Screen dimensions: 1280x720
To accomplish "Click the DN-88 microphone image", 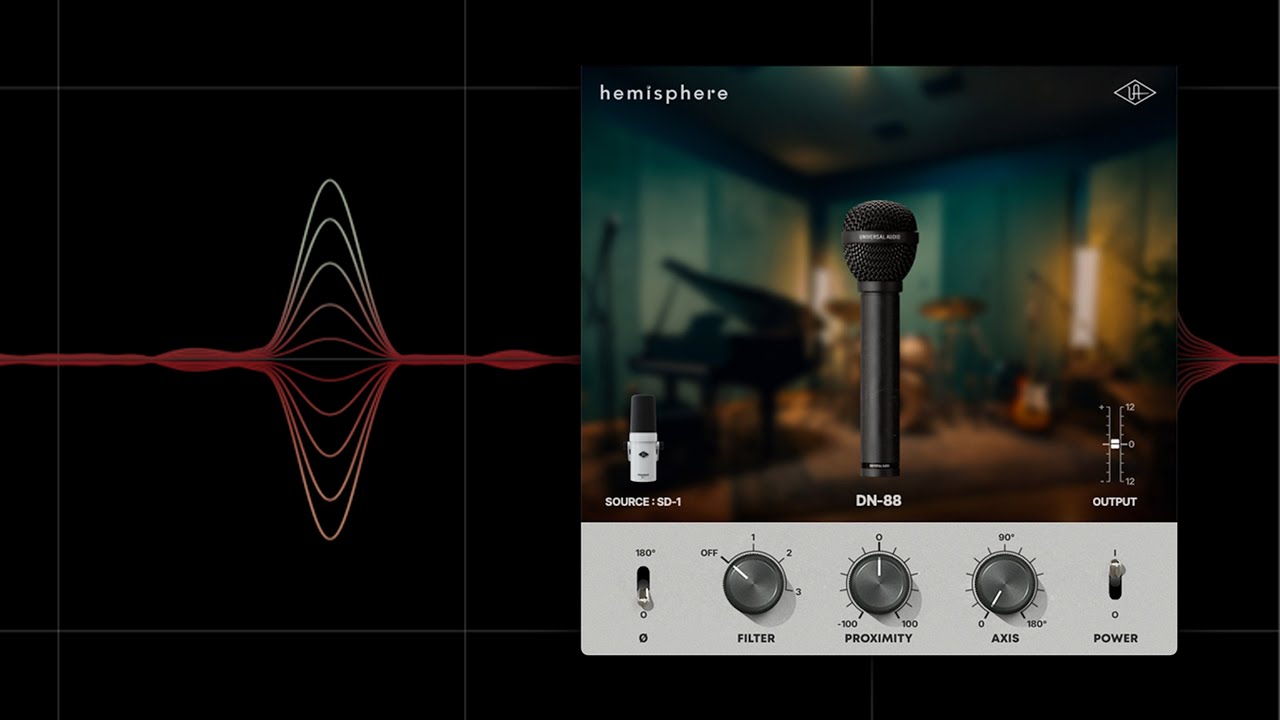I will (x=879, y=338).
